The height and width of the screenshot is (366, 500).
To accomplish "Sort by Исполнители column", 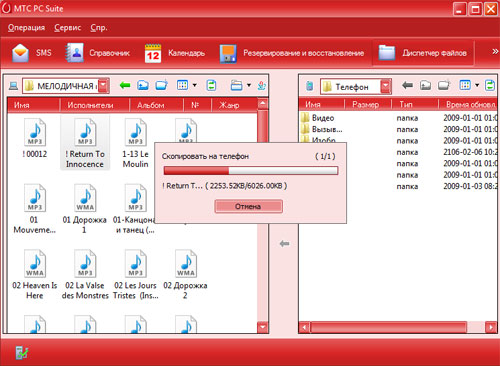I will pyautogui.click(x=94, y=105).
